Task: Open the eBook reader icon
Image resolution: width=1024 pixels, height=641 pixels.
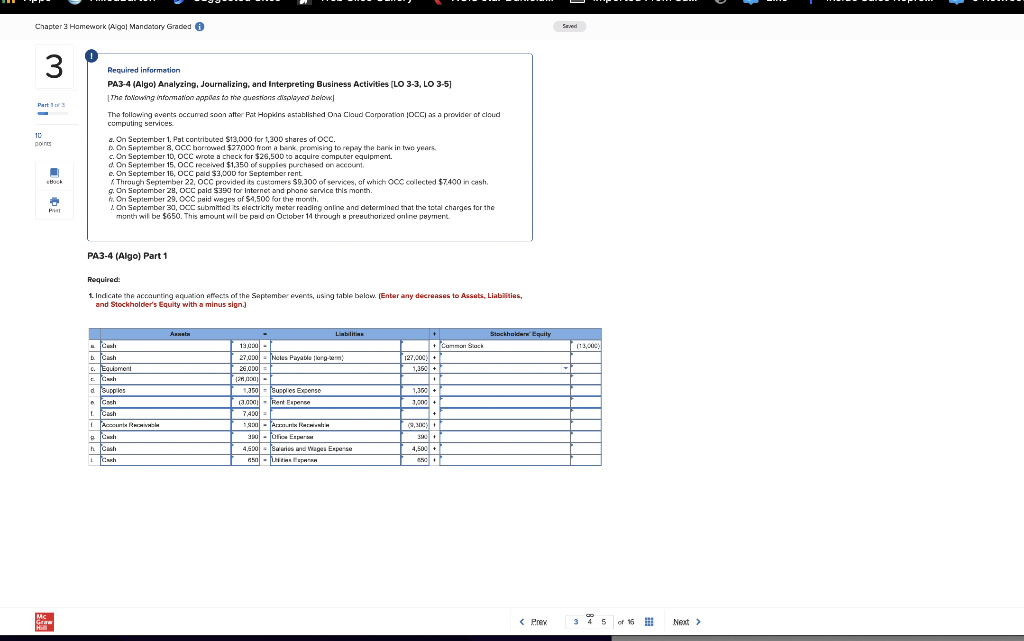Action: click(56, 176)
